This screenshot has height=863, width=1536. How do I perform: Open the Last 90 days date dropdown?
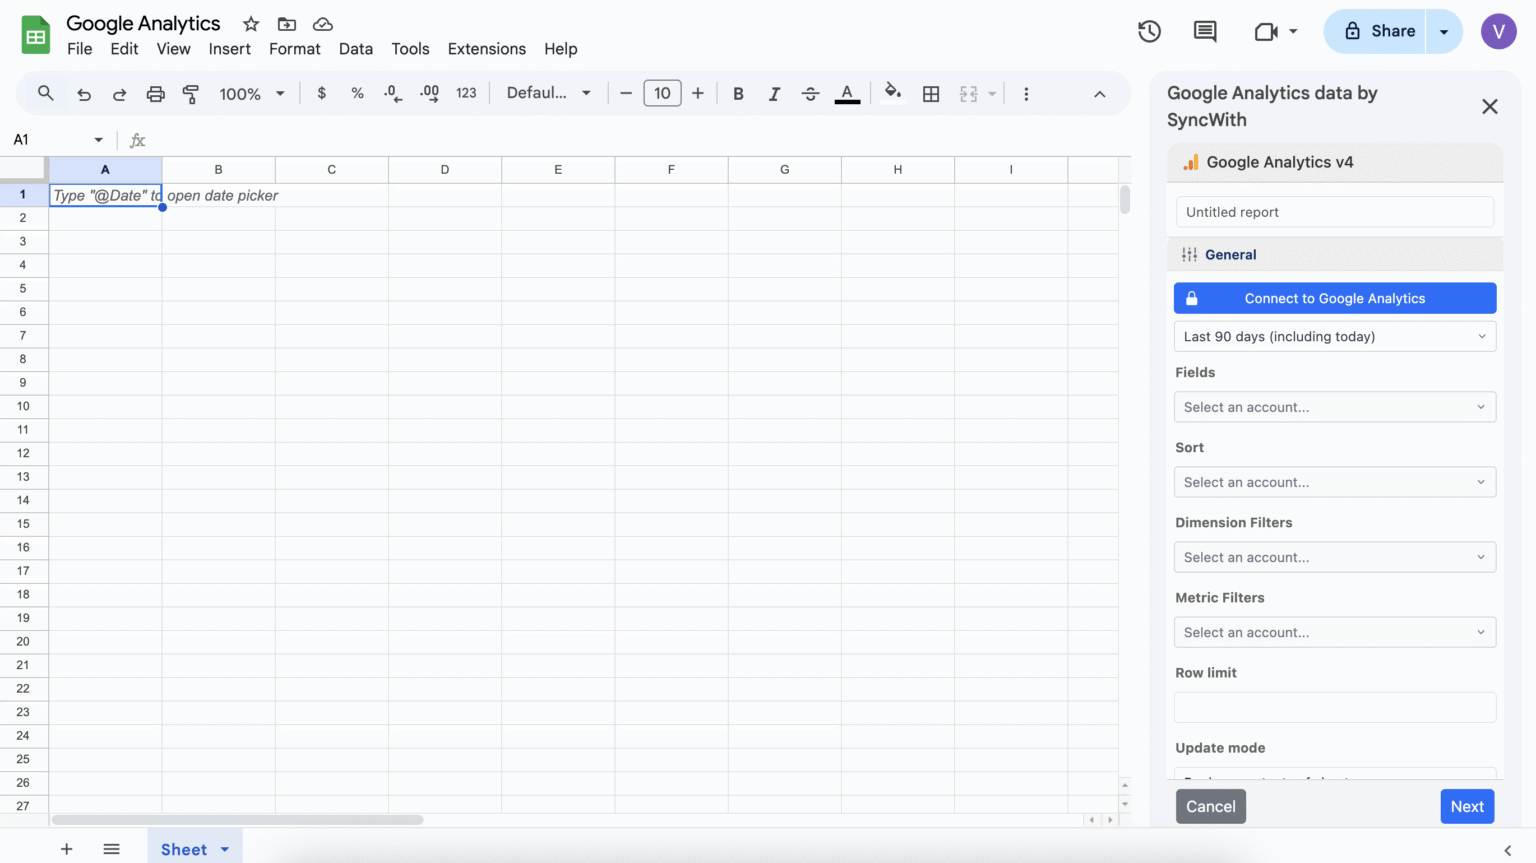tap(1335, 336)
